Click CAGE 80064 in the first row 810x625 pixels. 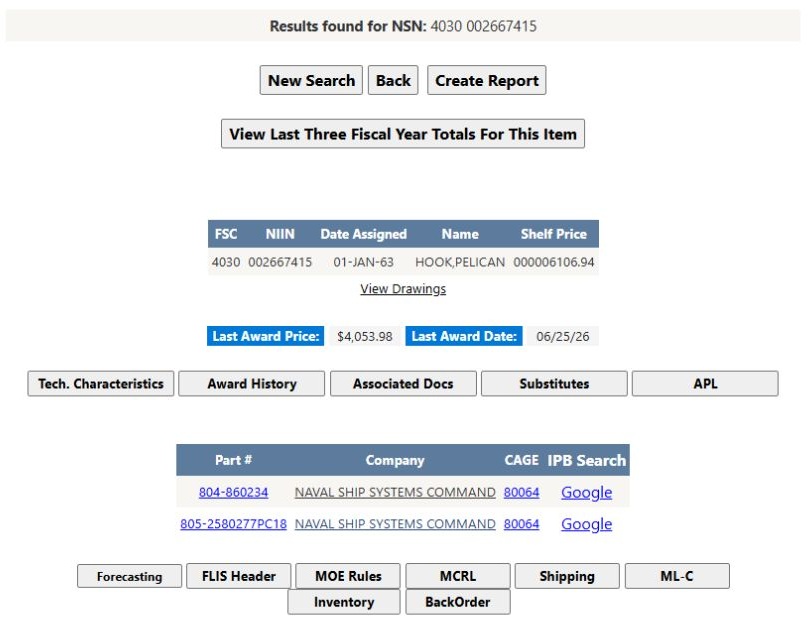521,492
